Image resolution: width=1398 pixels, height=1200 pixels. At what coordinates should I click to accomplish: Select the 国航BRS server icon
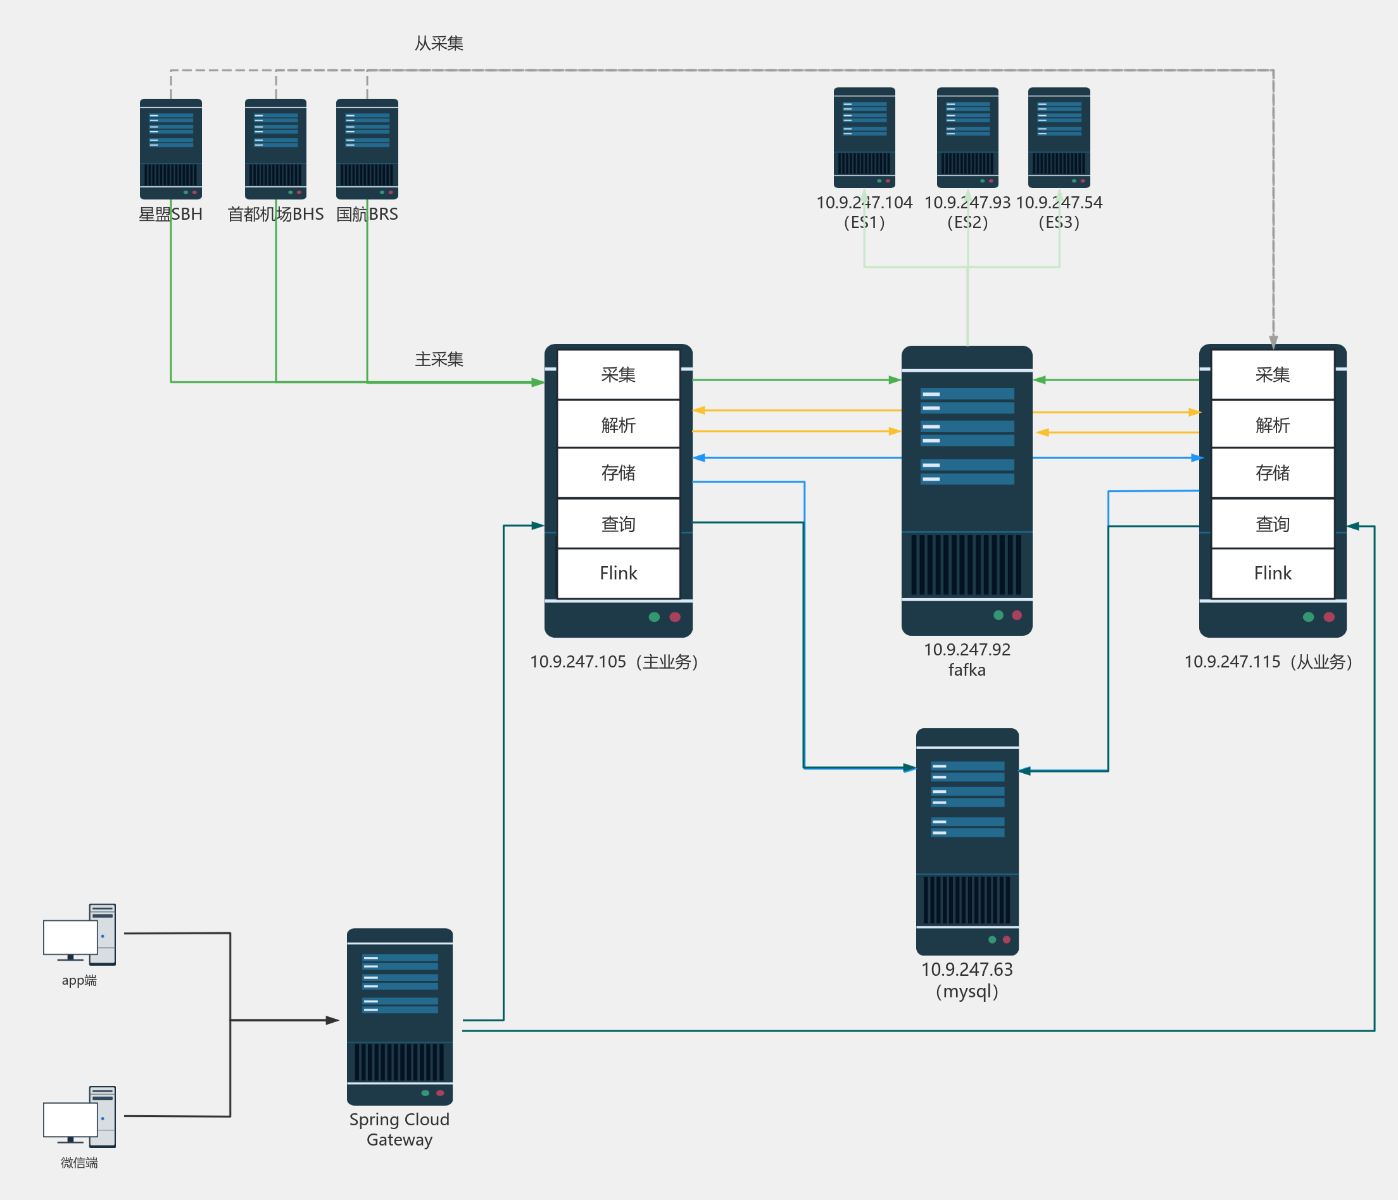366,145
